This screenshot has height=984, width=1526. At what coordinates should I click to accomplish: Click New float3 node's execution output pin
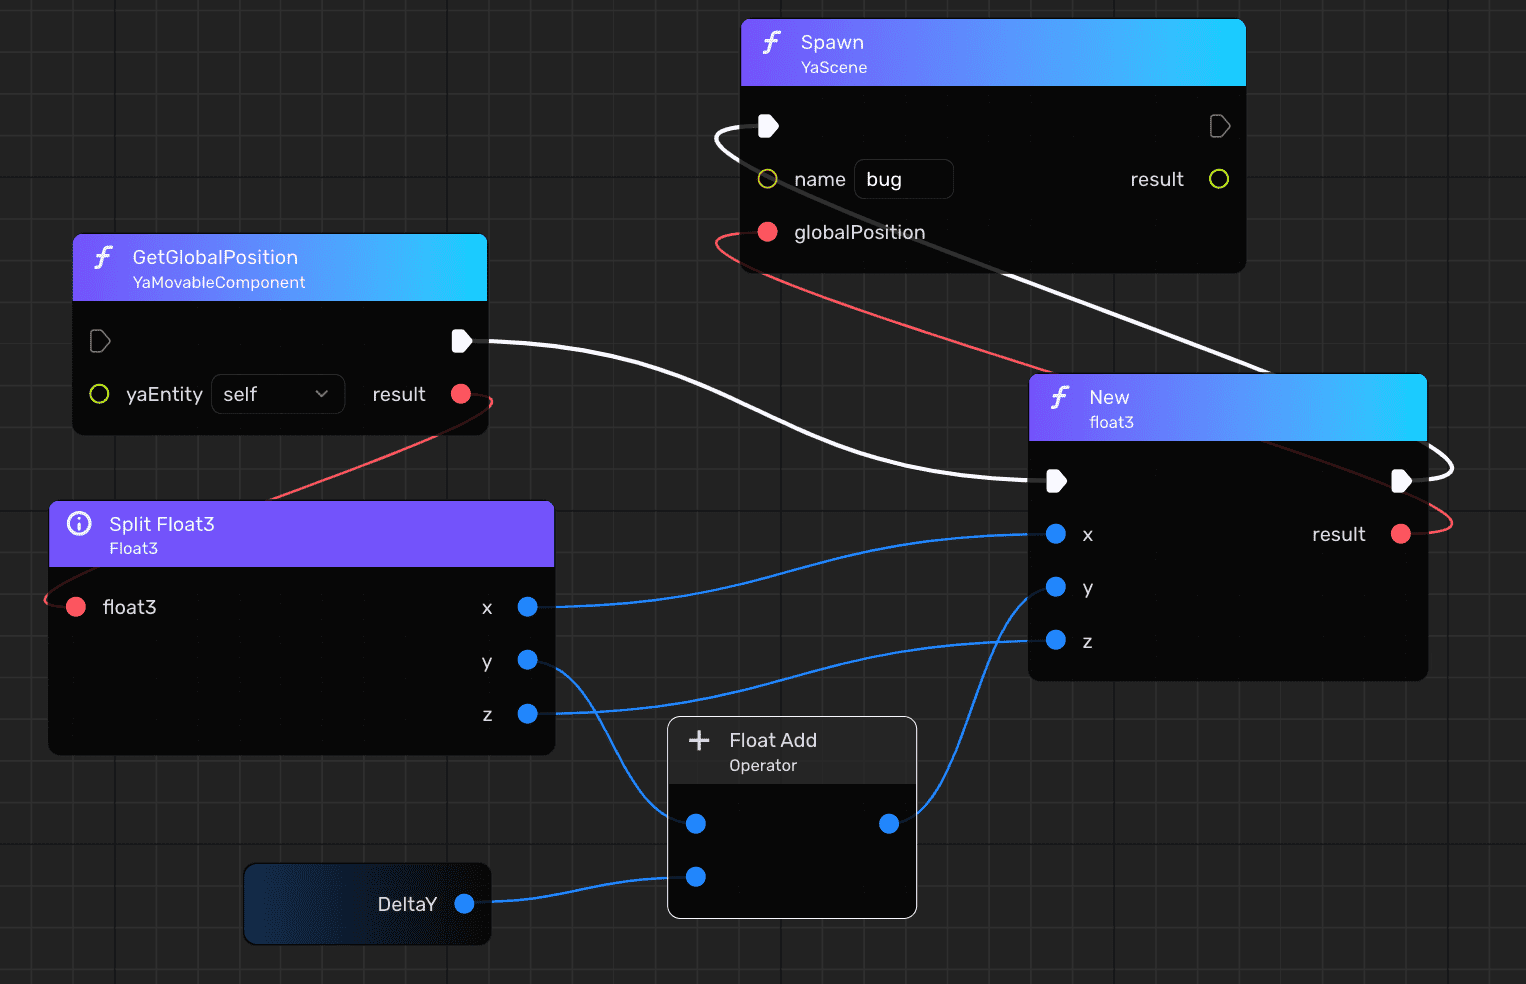click(1401, 481)
